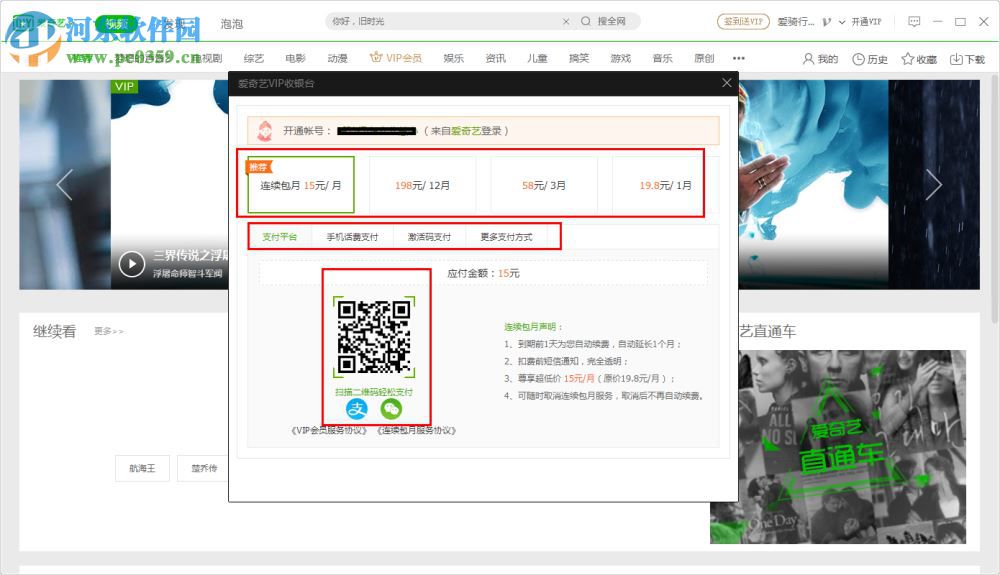Open 我的 profile icon
The height and width of the screenshot is (575, 1000).
point(820,59)
